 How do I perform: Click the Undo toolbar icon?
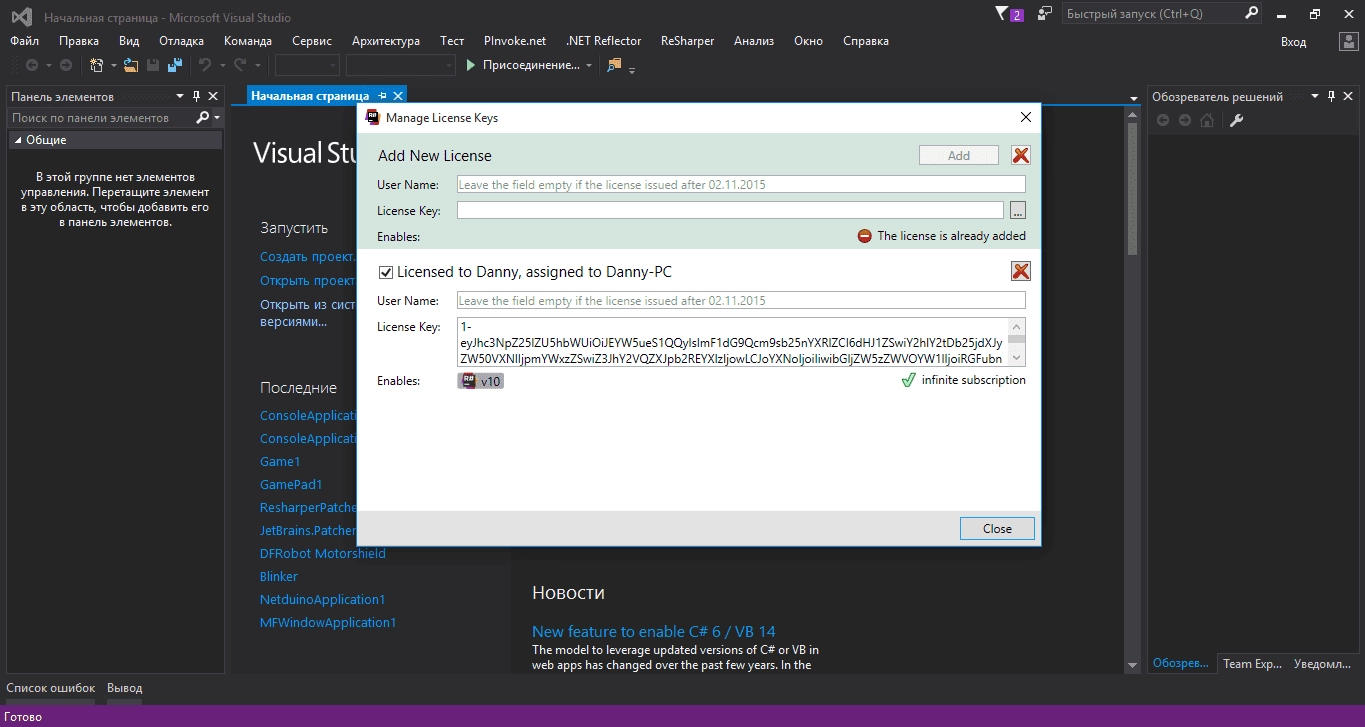click(x=205, y=65)
